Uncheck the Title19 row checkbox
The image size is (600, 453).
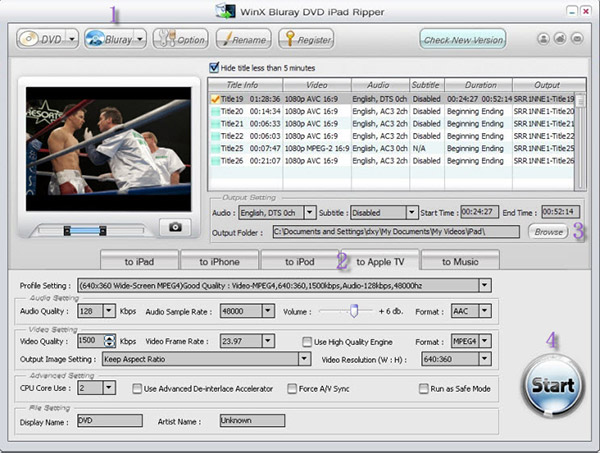tap(215, 99)
